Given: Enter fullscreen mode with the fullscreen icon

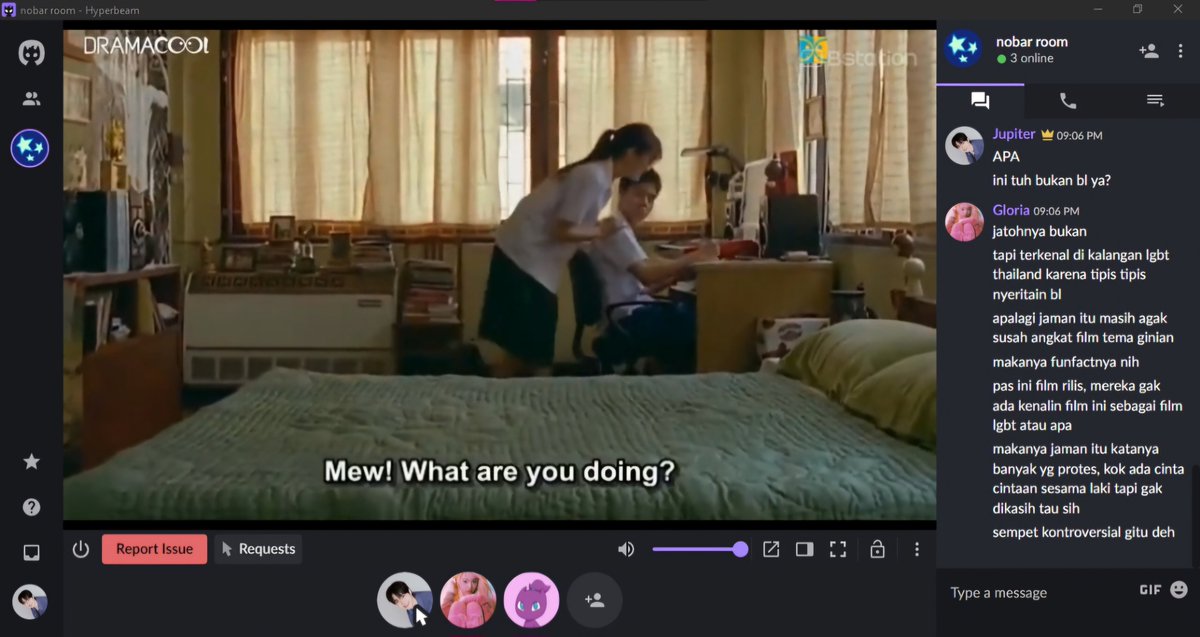Looking at the screenshot, I should point(838,549).
